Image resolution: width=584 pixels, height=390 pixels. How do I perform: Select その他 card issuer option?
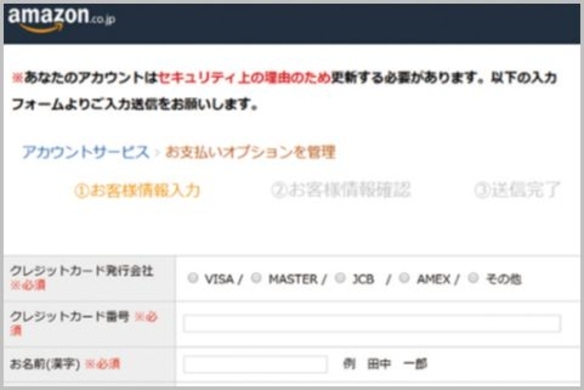coord(473,278)
